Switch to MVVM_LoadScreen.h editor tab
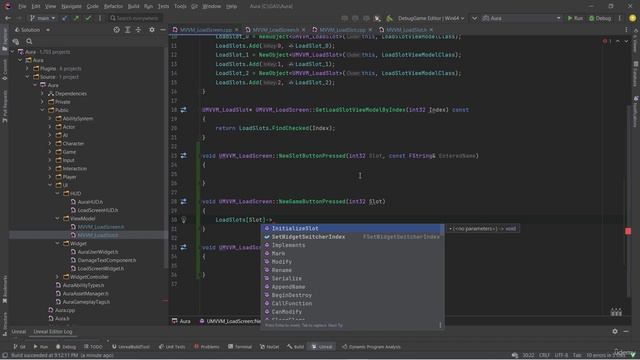Image resolution: width=640 pixels, height=360 pixels. [275, 30]
